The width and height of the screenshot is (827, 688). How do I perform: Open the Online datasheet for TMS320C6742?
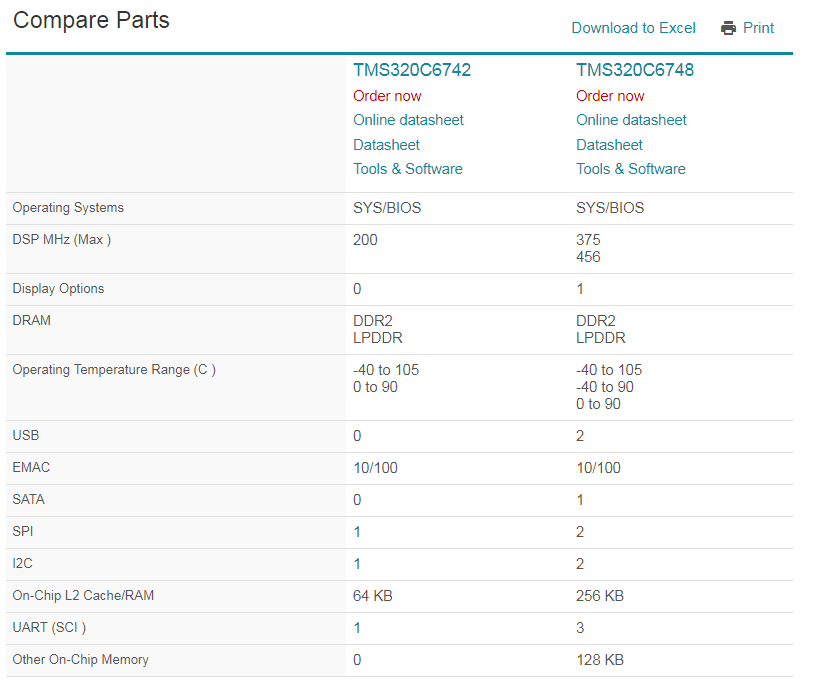pos(408,120)
